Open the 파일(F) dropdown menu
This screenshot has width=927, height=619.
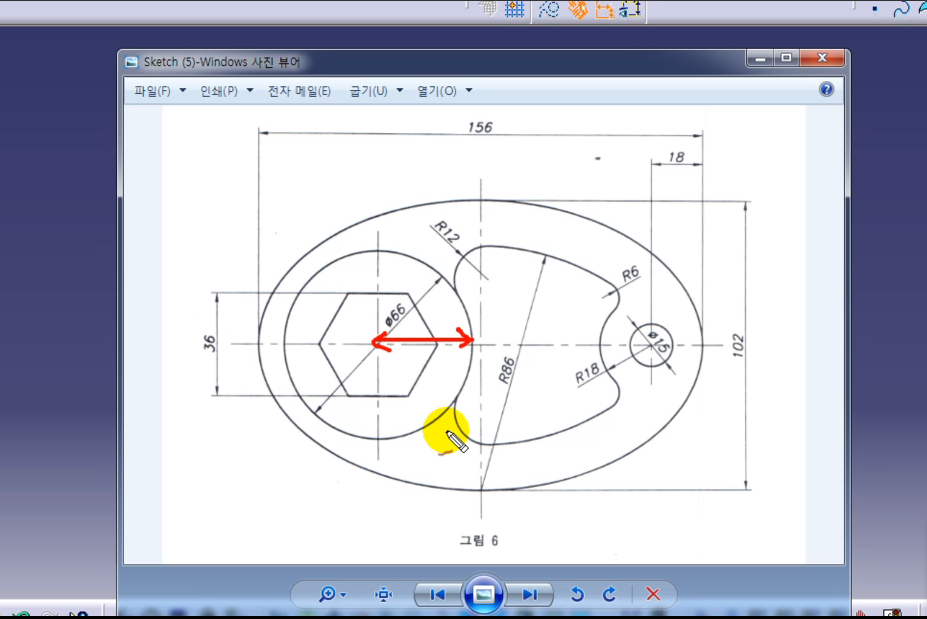click(x=160, y=91)
